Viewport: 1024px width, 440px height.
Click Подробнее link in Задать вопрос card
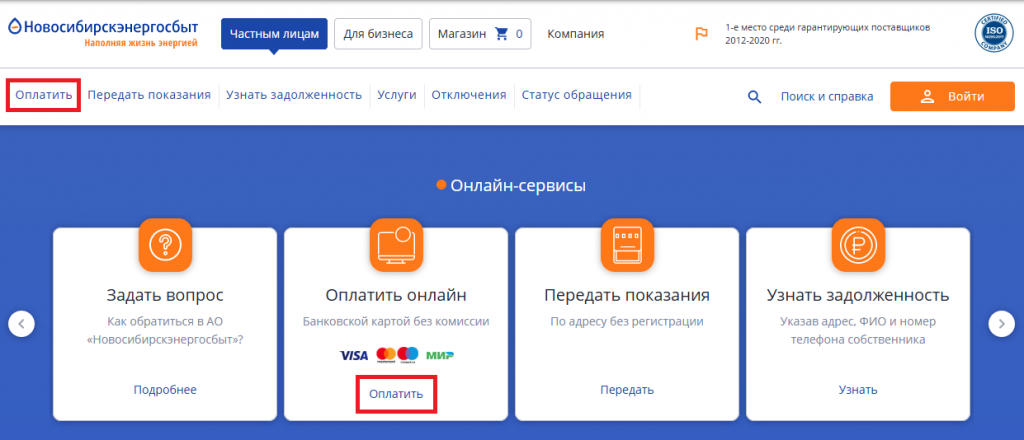tap(165, 390)
